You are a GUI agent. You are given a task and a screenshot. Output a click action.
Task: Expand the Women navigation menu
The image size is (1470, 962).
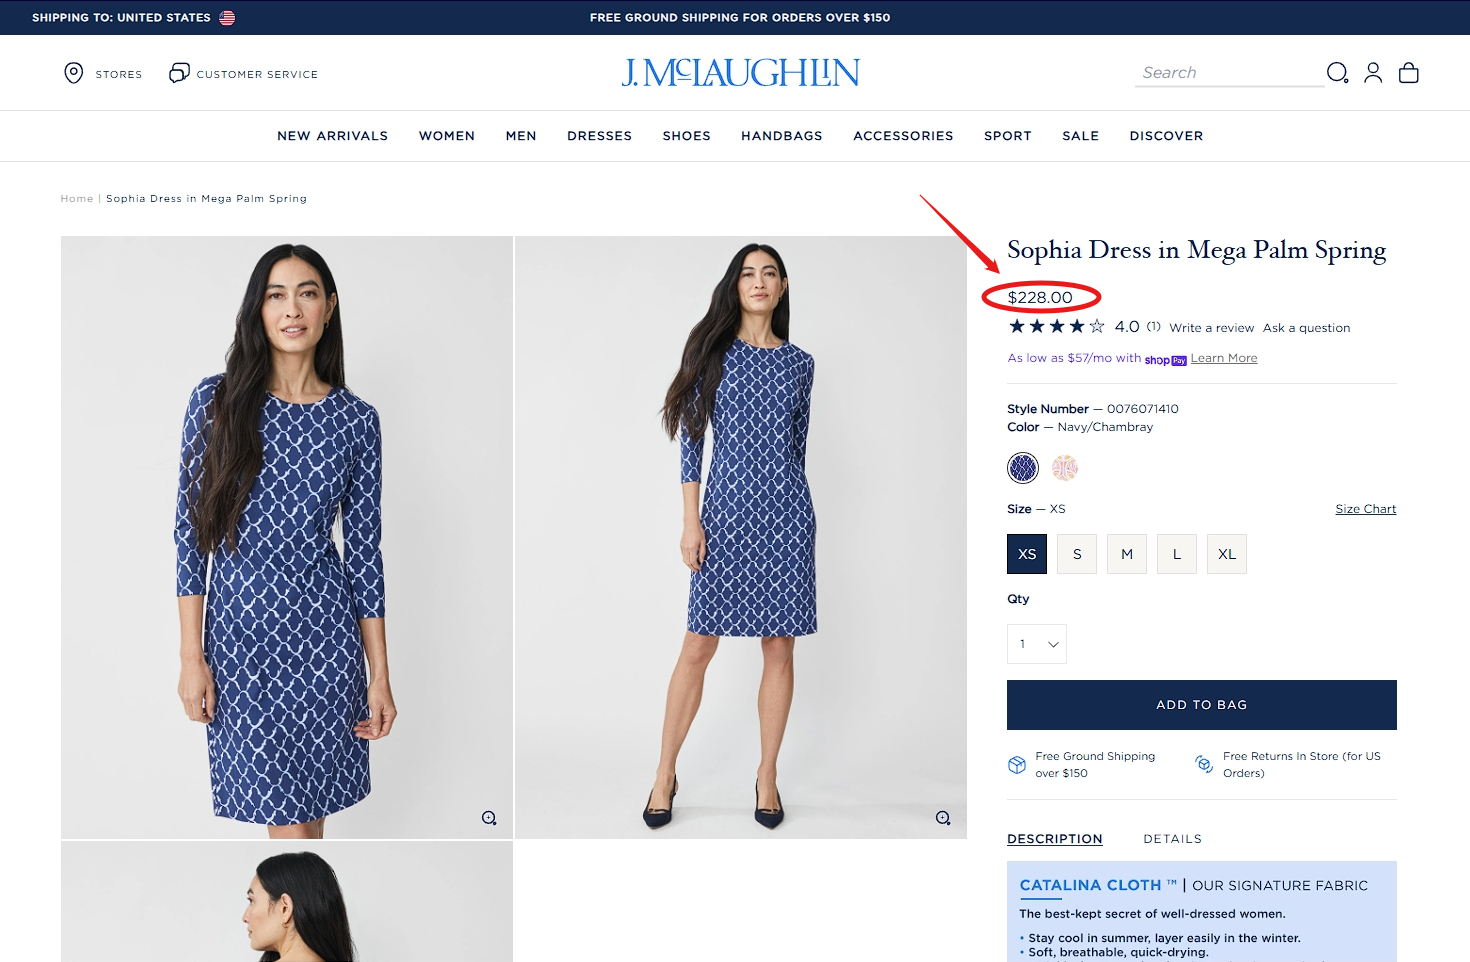(x=447, y=136)
